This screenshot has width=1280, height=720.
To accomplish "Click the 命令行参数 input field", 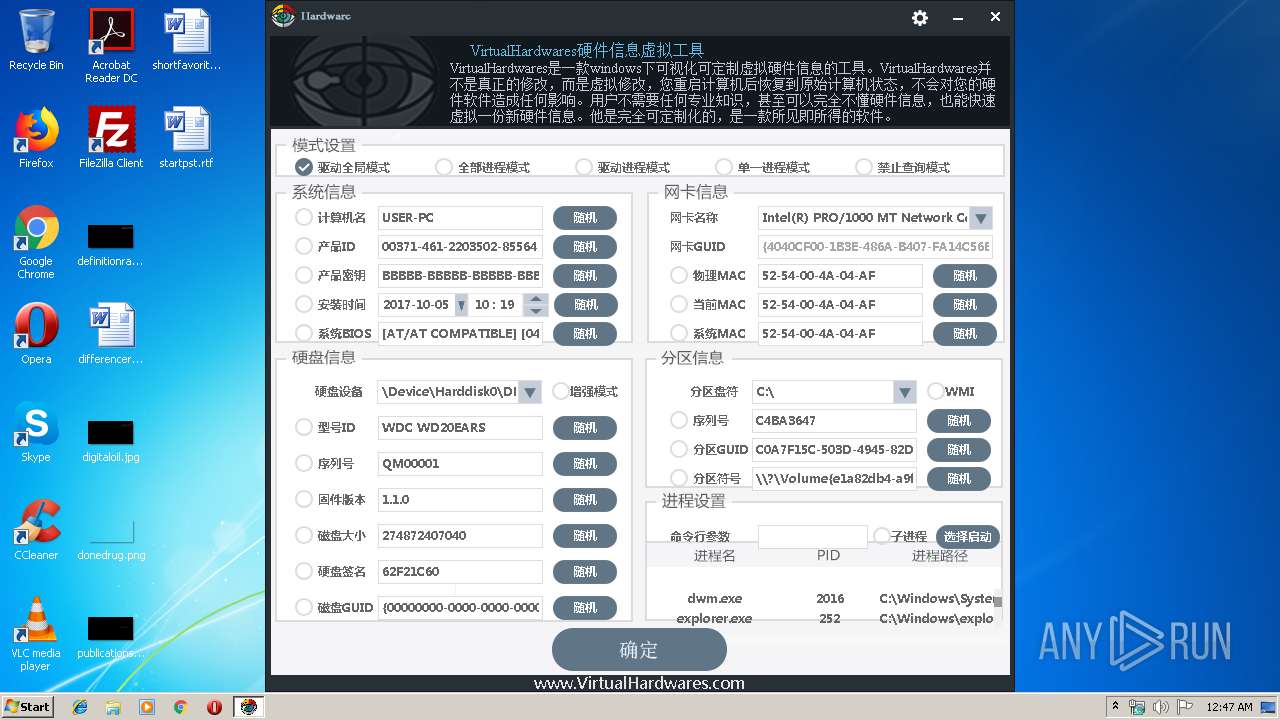I will pyautogui.click(x=812, y=537).
